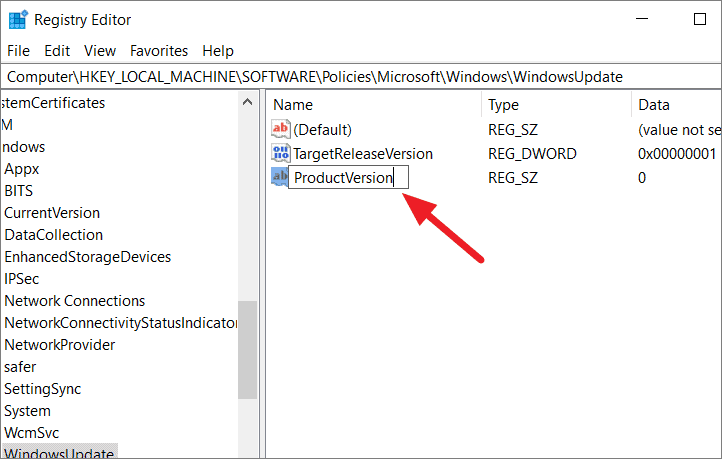Viewport: 722px width, 459px height.
Task: Click ProductVersion's REG_SZ type cell
Action: pyautogui.click(x=512, y=178)
